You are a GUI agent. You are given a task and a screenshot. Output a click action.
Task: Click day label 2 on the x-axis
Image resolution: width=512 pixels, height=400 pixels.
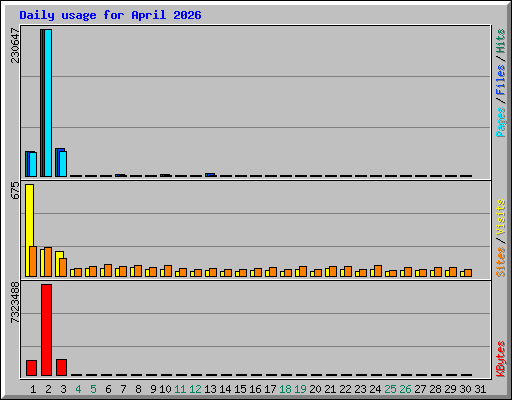[48, 389]
